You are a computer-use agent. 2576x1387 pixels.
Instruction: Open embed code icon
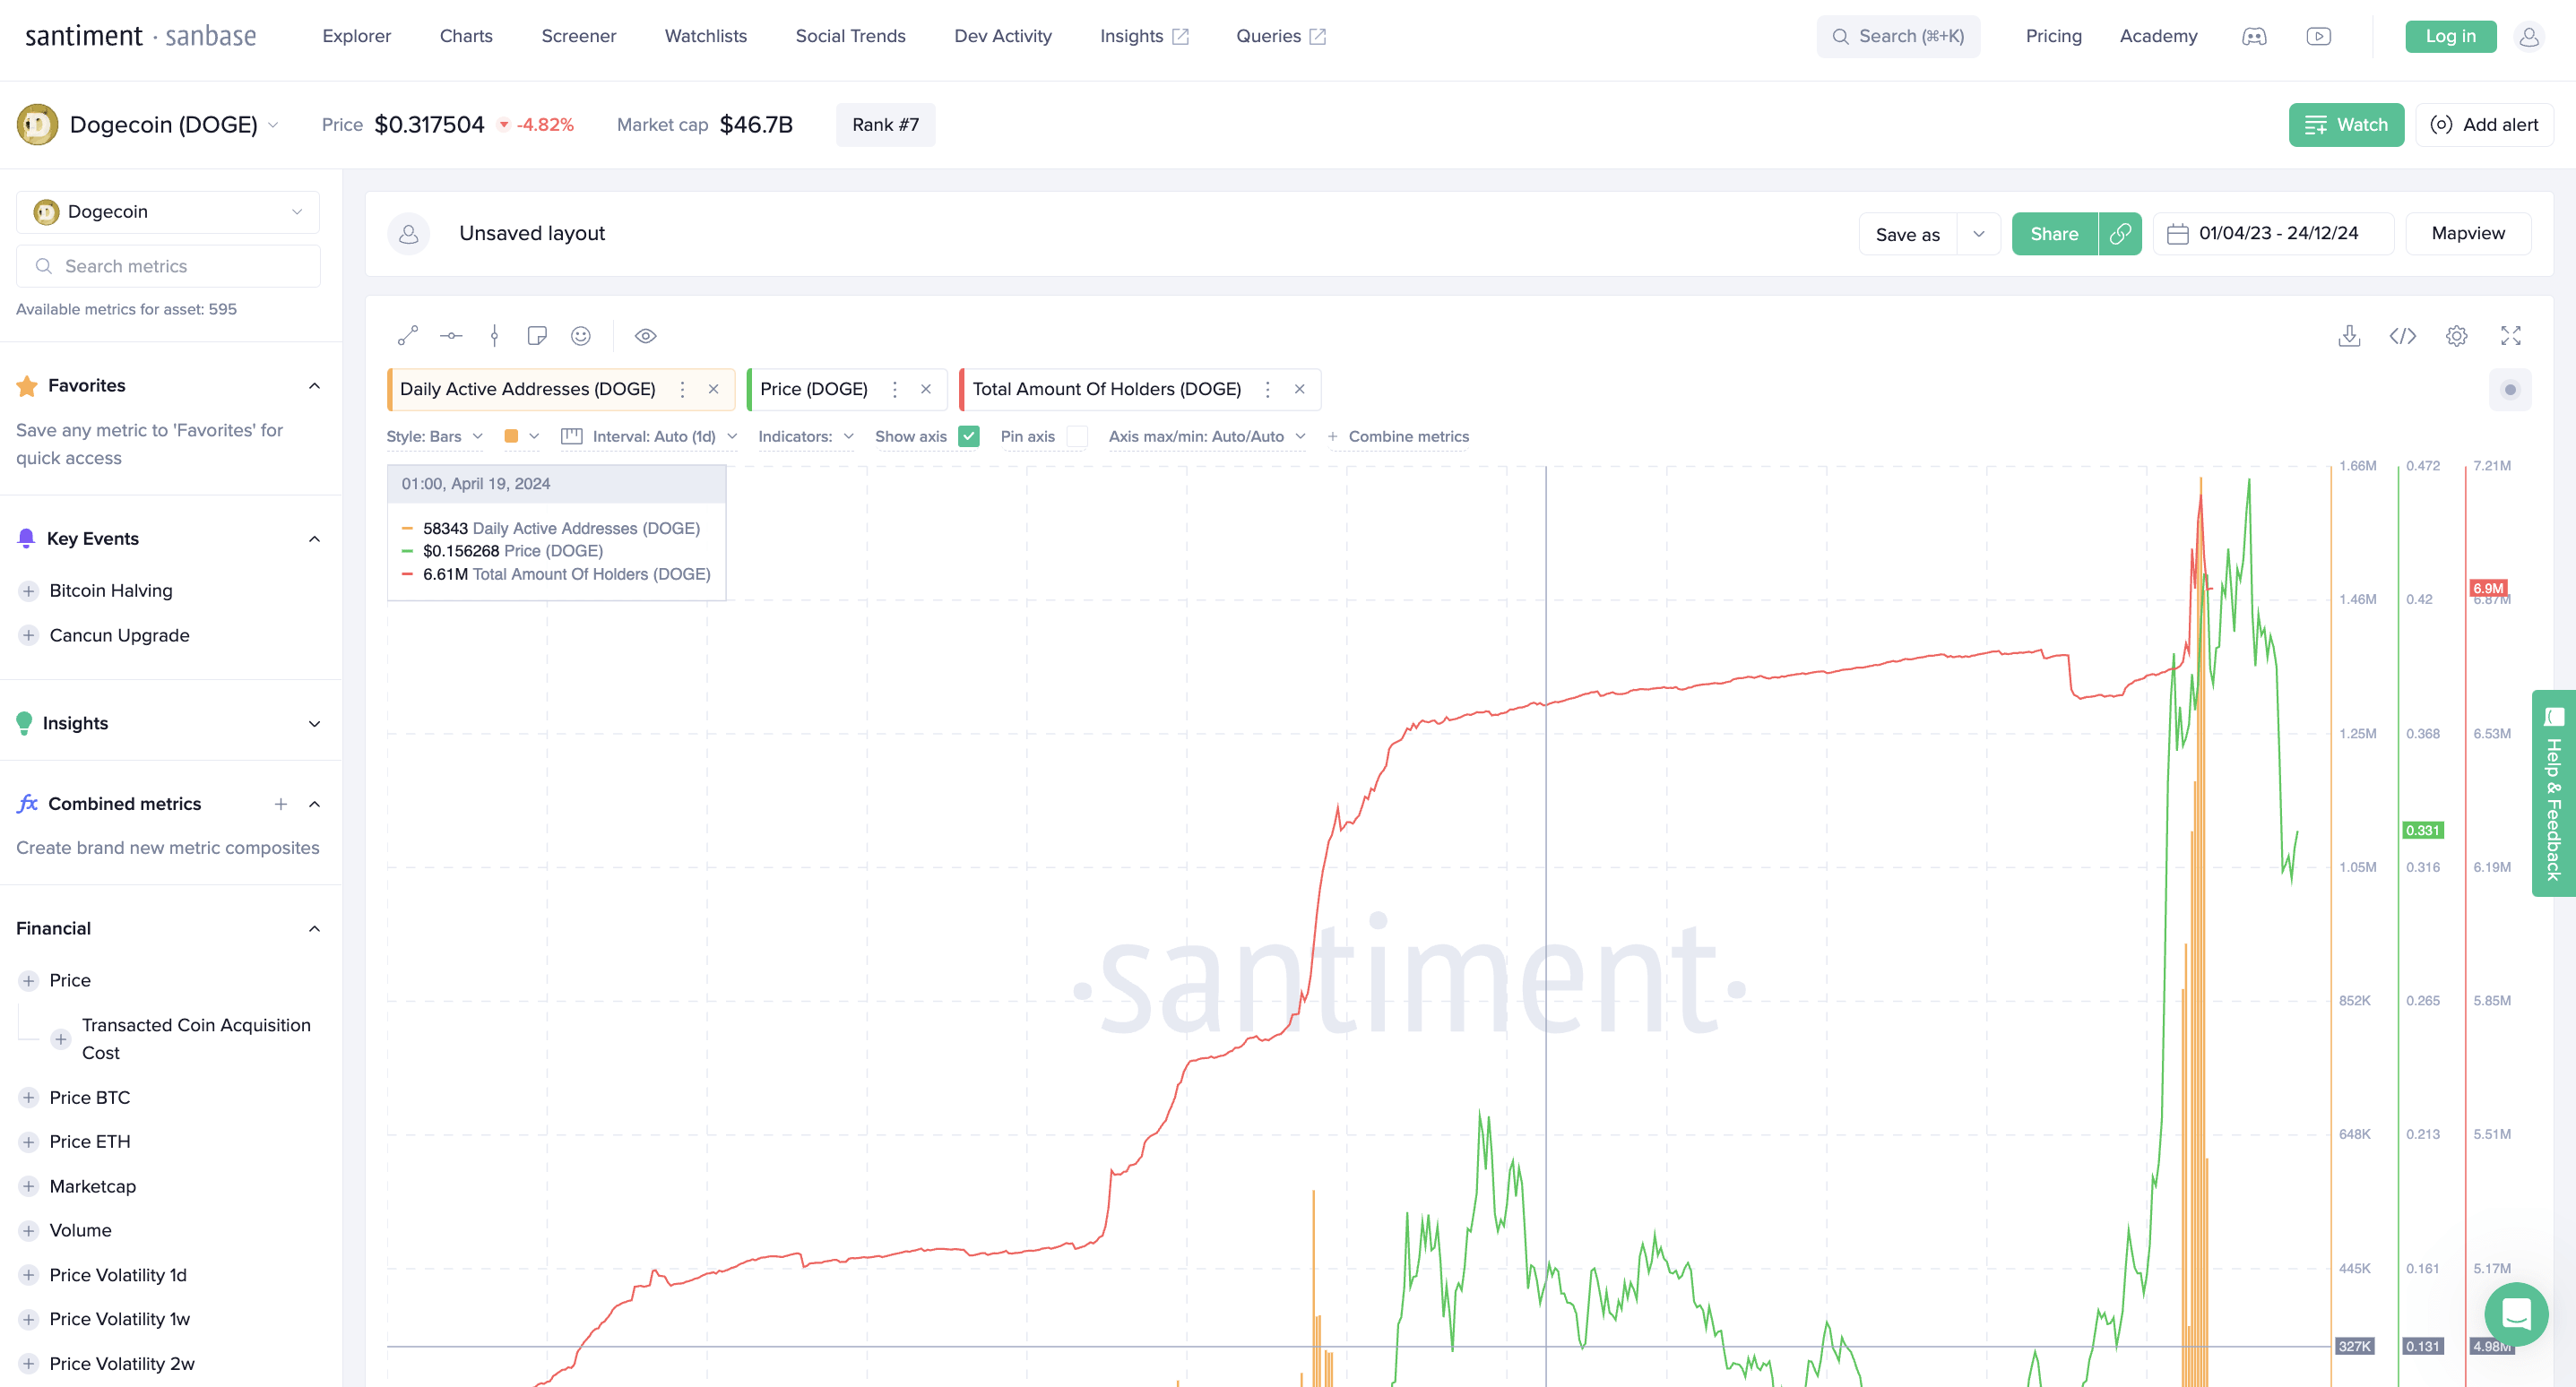(x=2403, y=336)
